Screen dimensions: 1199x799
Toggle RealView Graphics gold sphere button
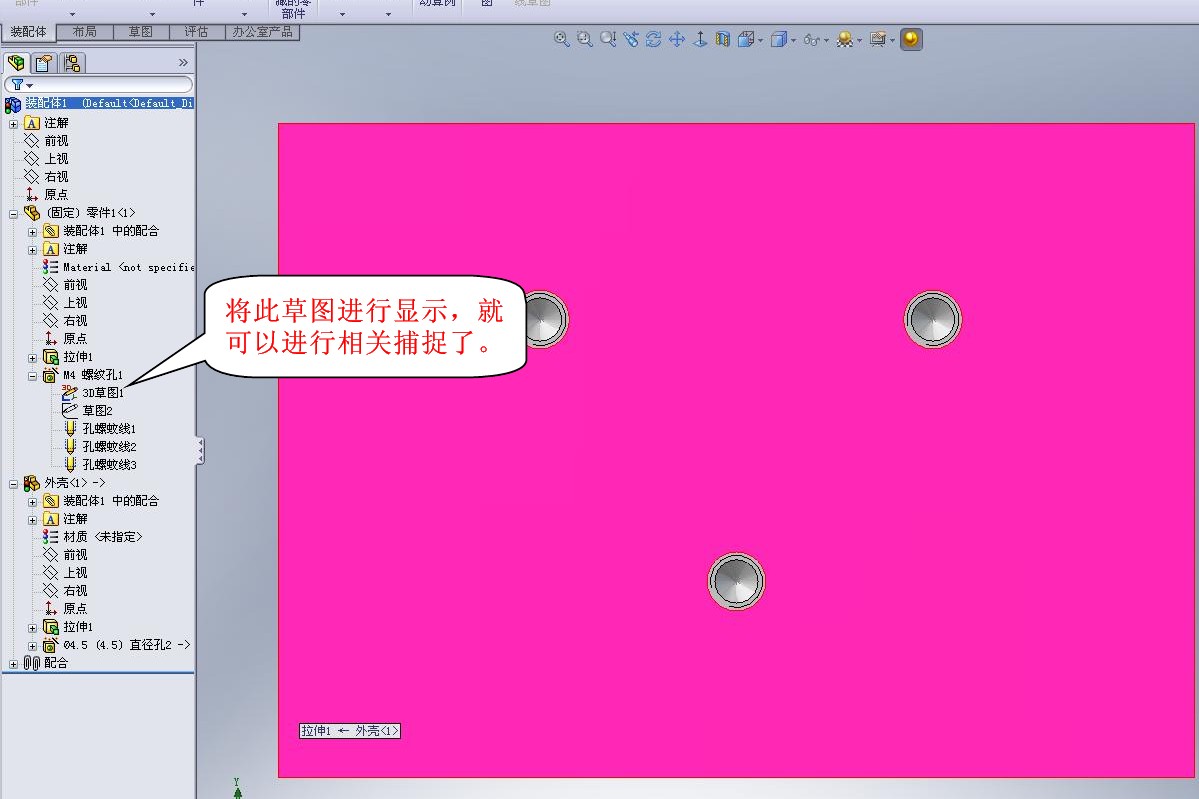click(911, 39)
